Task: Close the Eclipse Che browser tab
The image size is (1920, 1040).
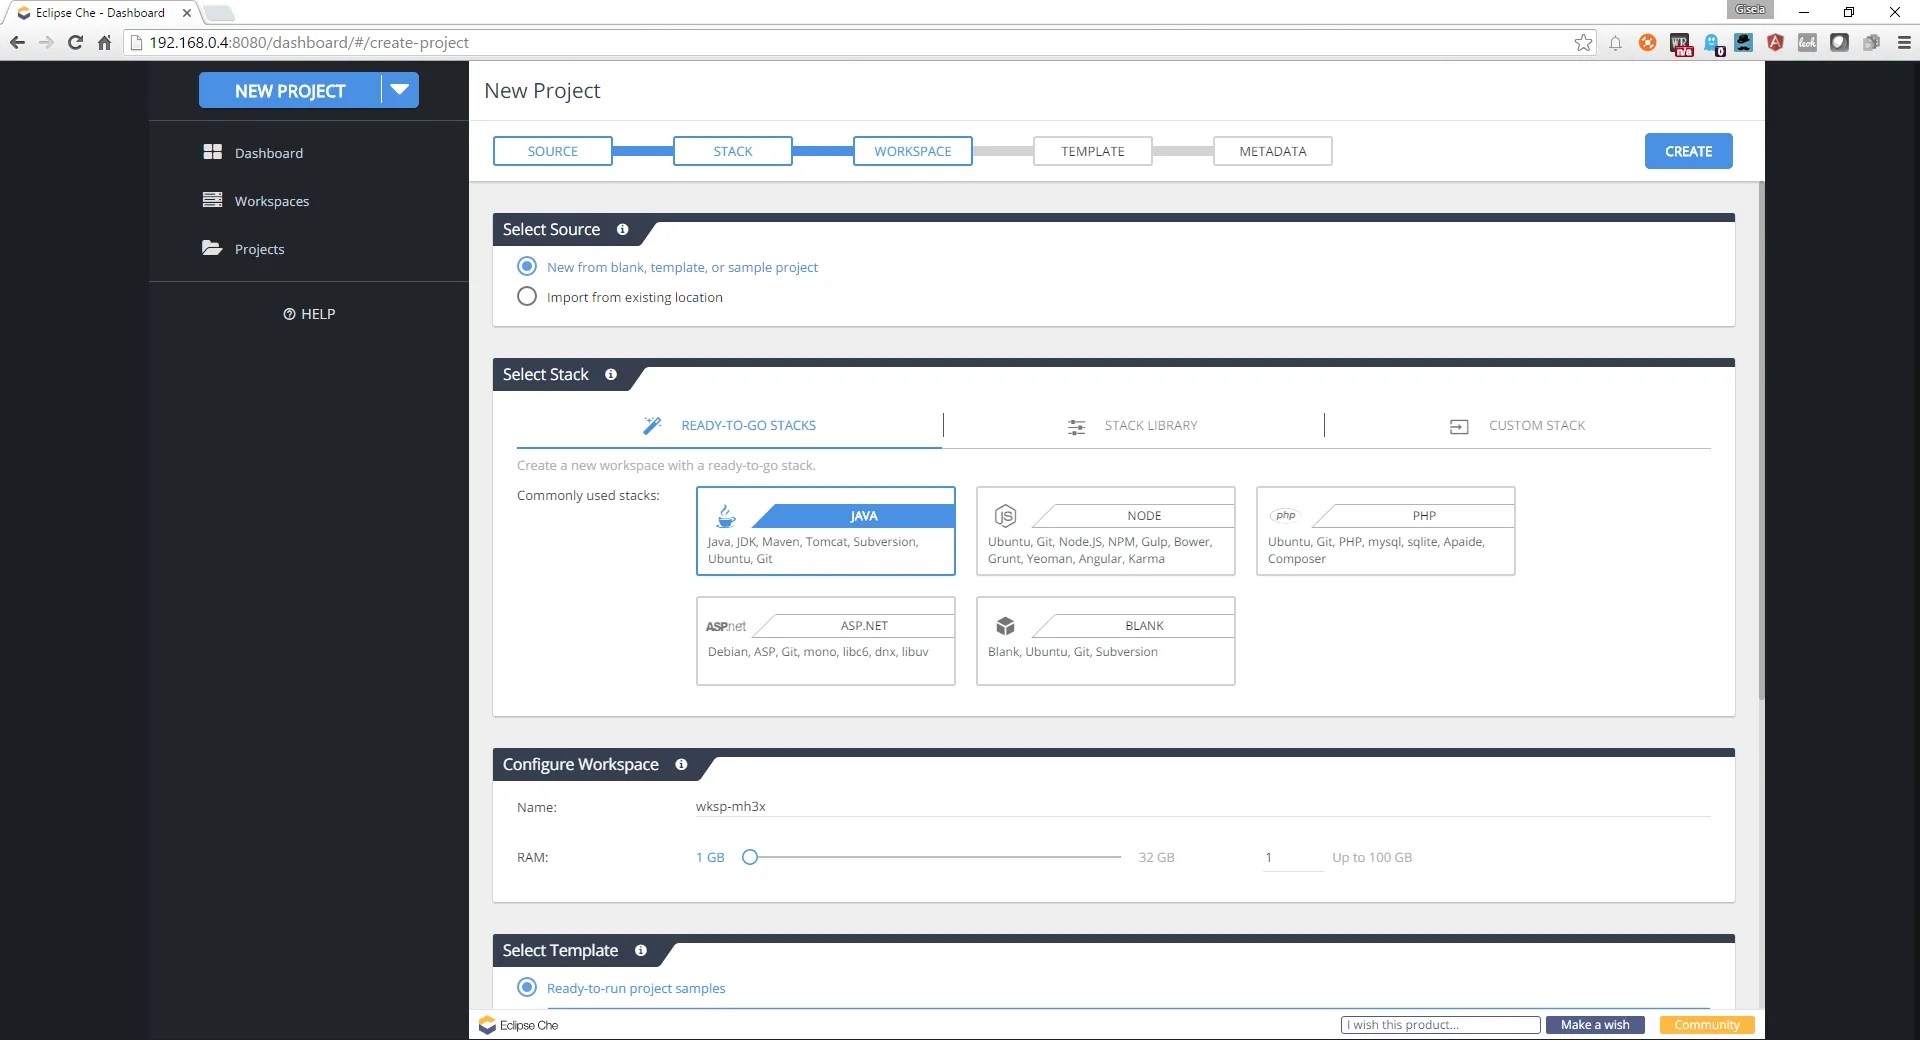Action: pyautogui.click(x=187, y=13)
